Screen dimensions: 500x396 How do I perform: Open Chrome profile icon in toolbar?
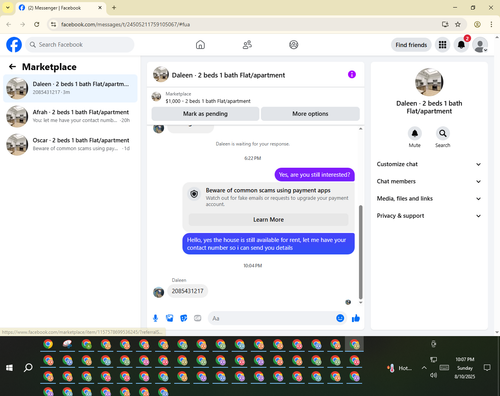point(477,24)
